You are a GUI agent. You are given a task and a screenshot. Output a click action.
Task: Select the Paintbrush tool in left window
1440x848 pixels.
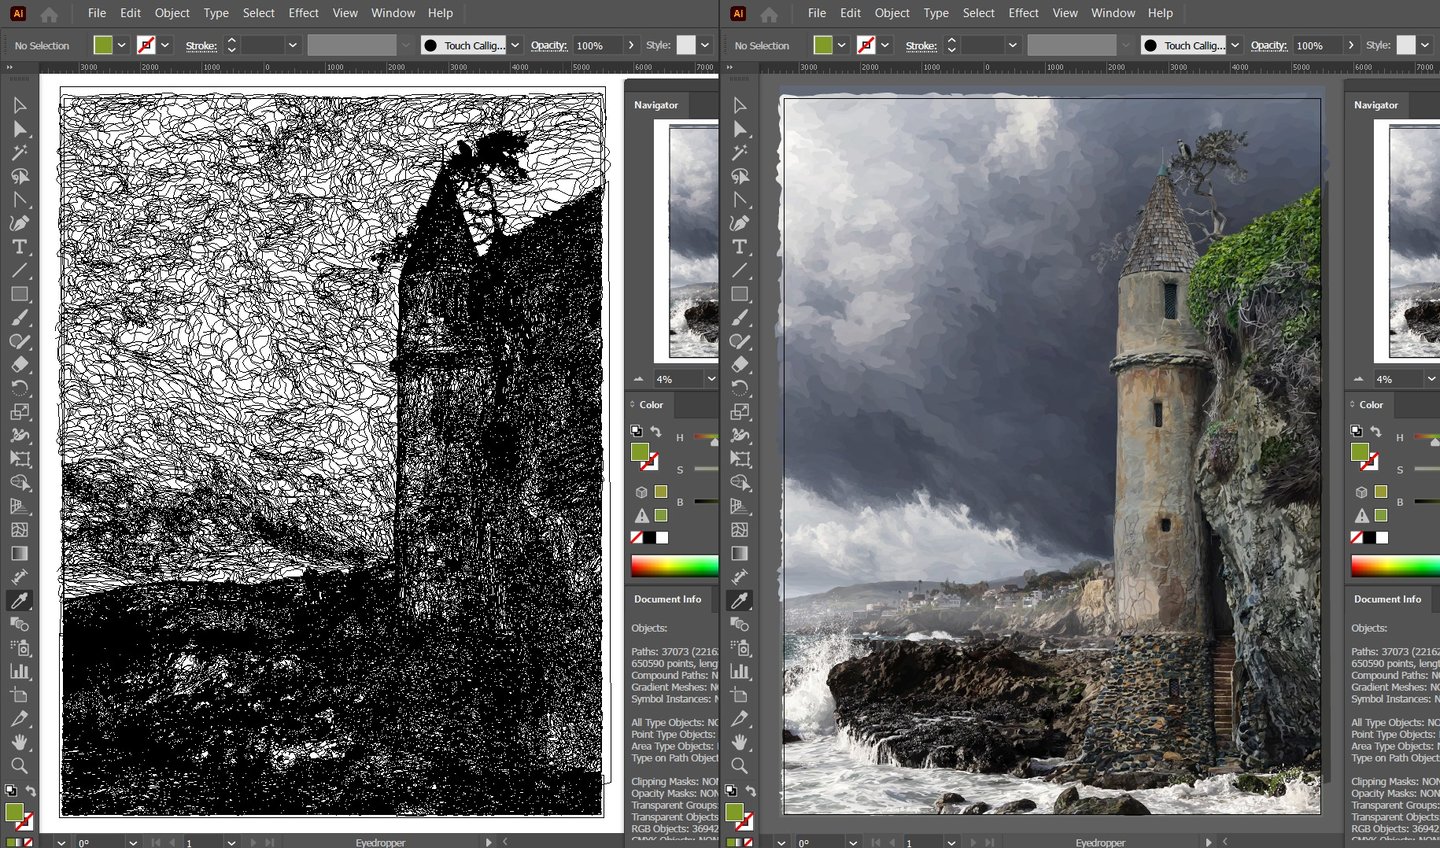click(x=19, y=318)
